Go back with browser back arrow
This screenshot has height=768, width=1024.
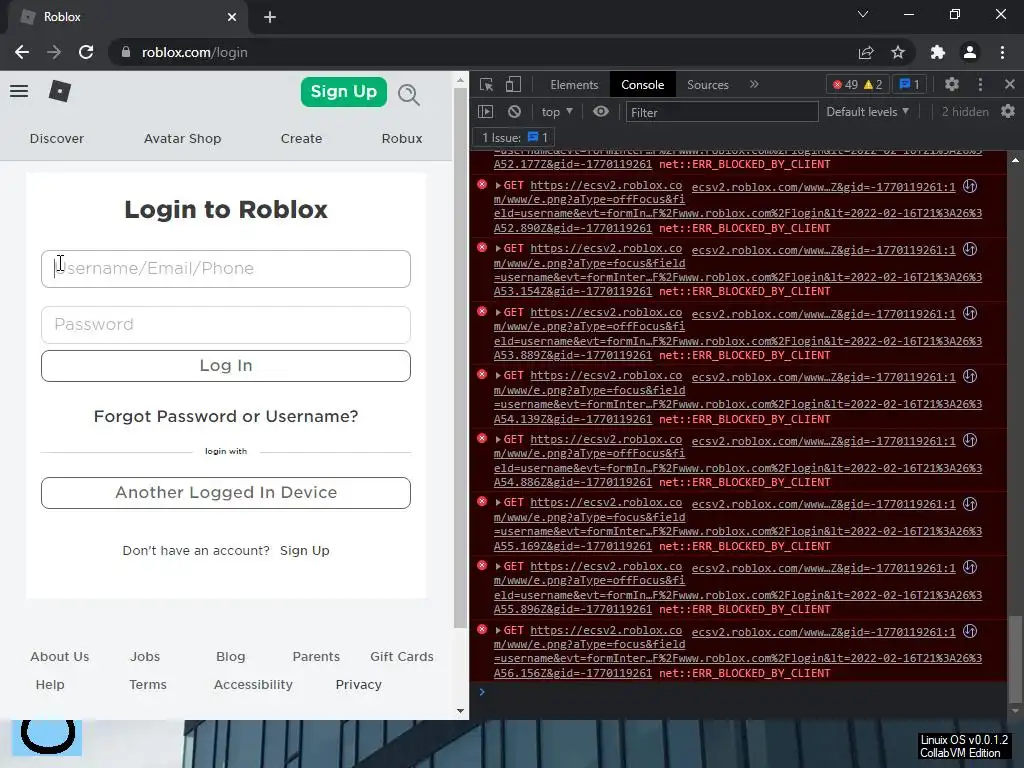(22, 52)
